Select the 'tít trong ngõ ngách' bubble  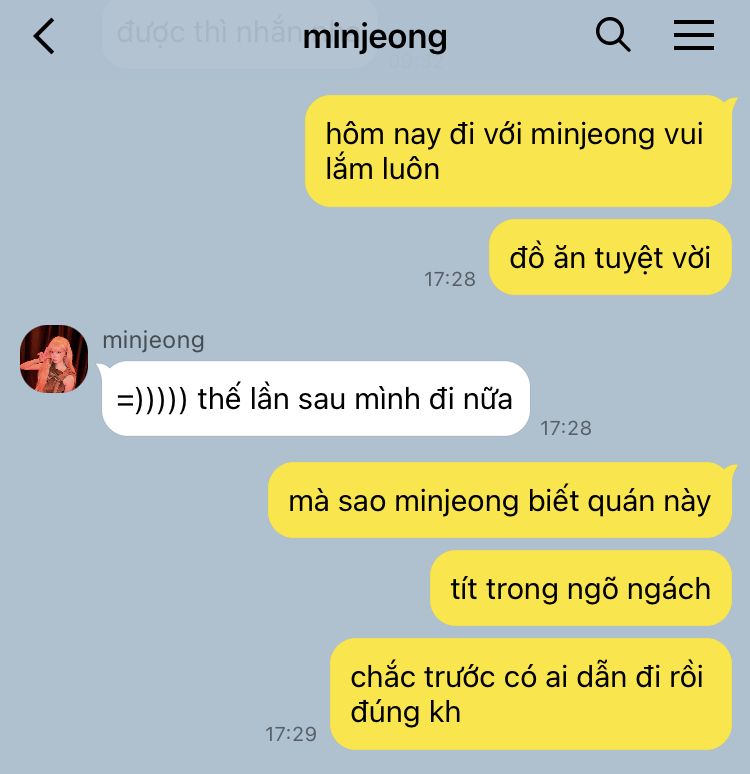pos(581,588)
